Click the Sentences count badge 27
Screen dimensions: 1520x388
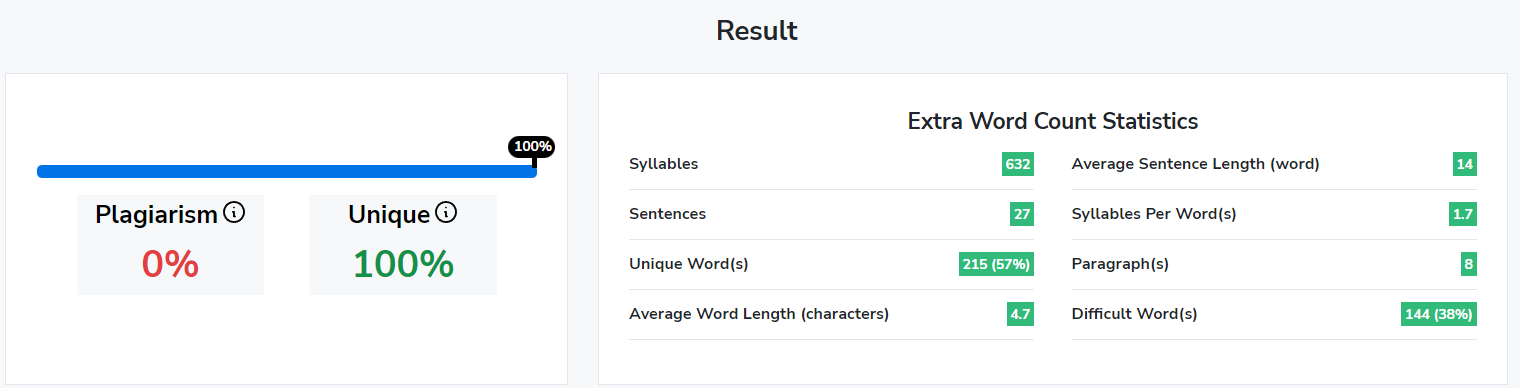click(x=1022, y=214)
